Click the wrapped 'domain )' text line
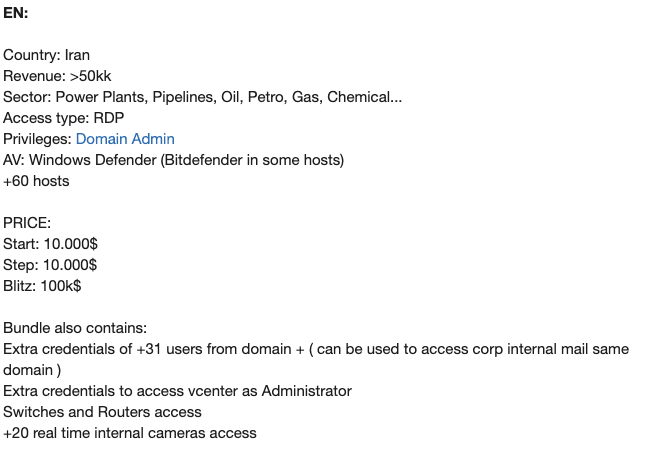 32,370
